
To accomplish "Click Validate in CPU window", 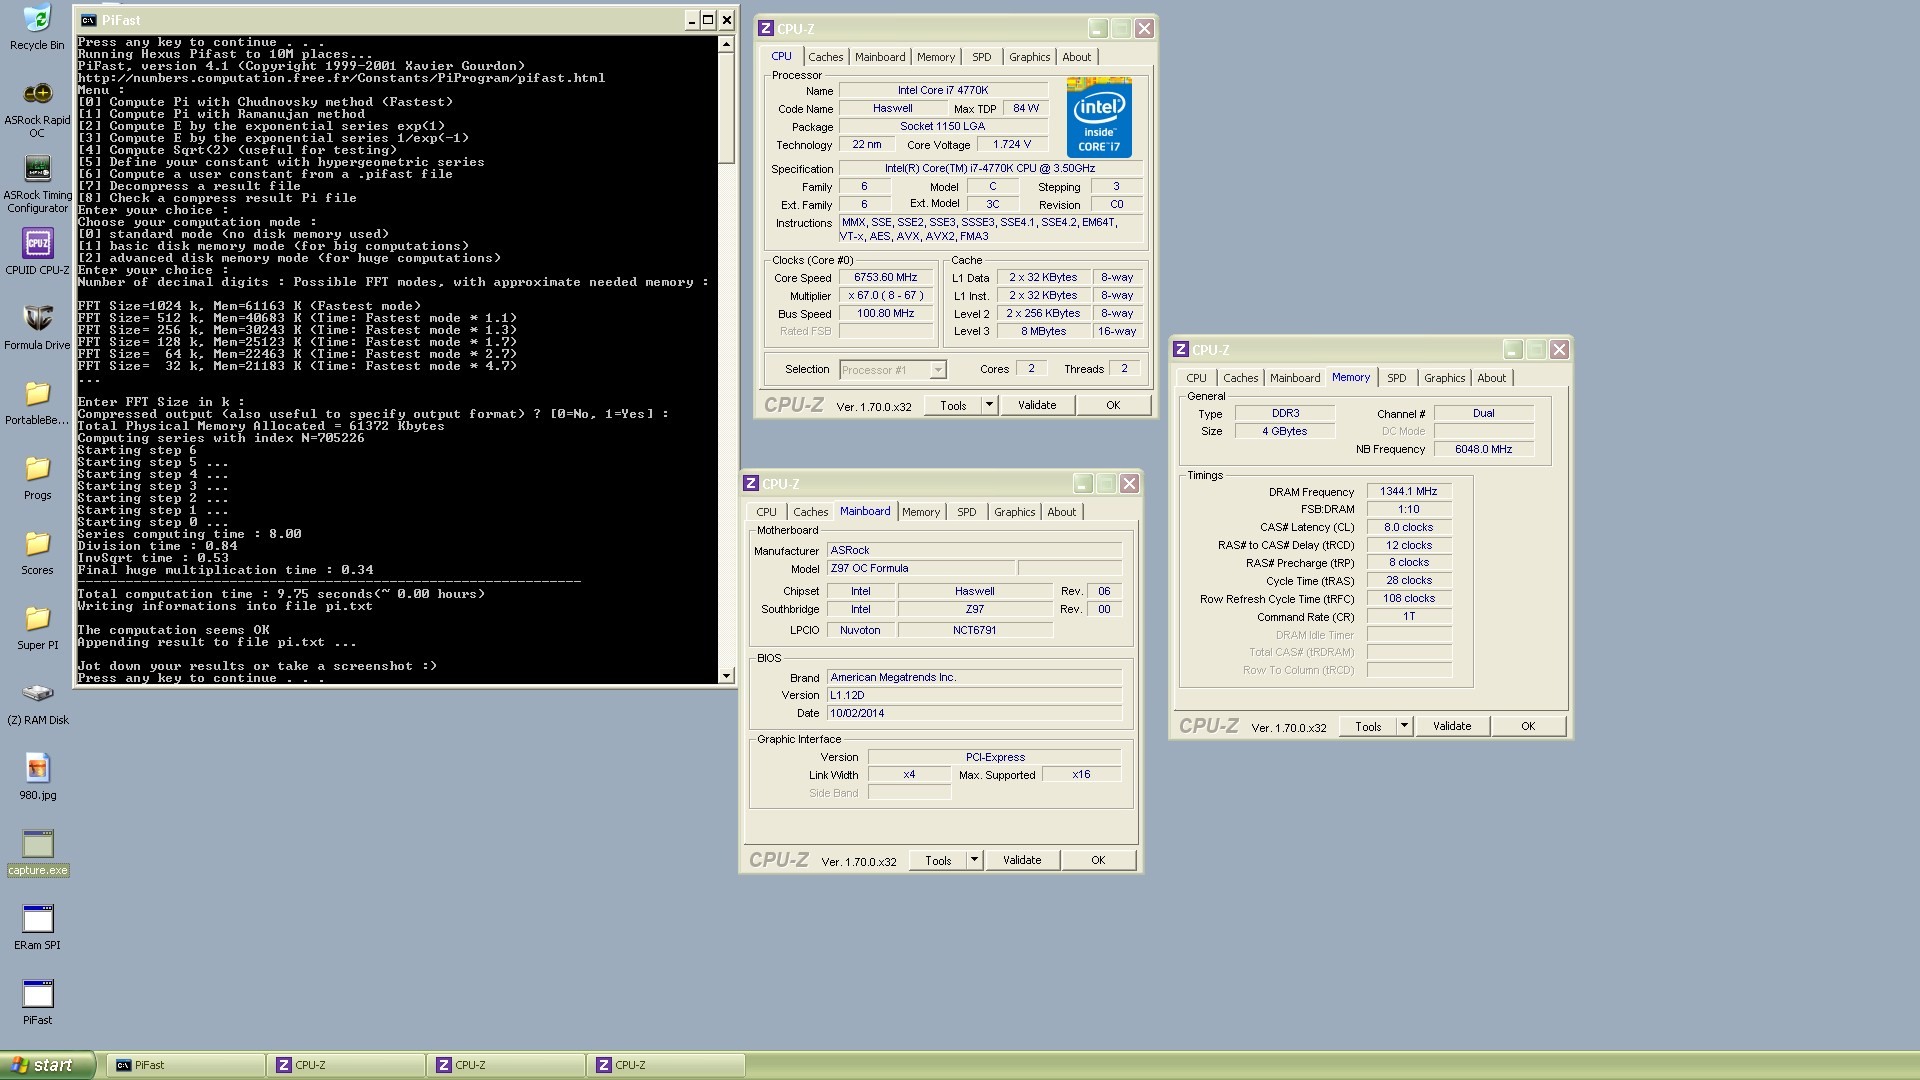I will [x=1037, y=405].
